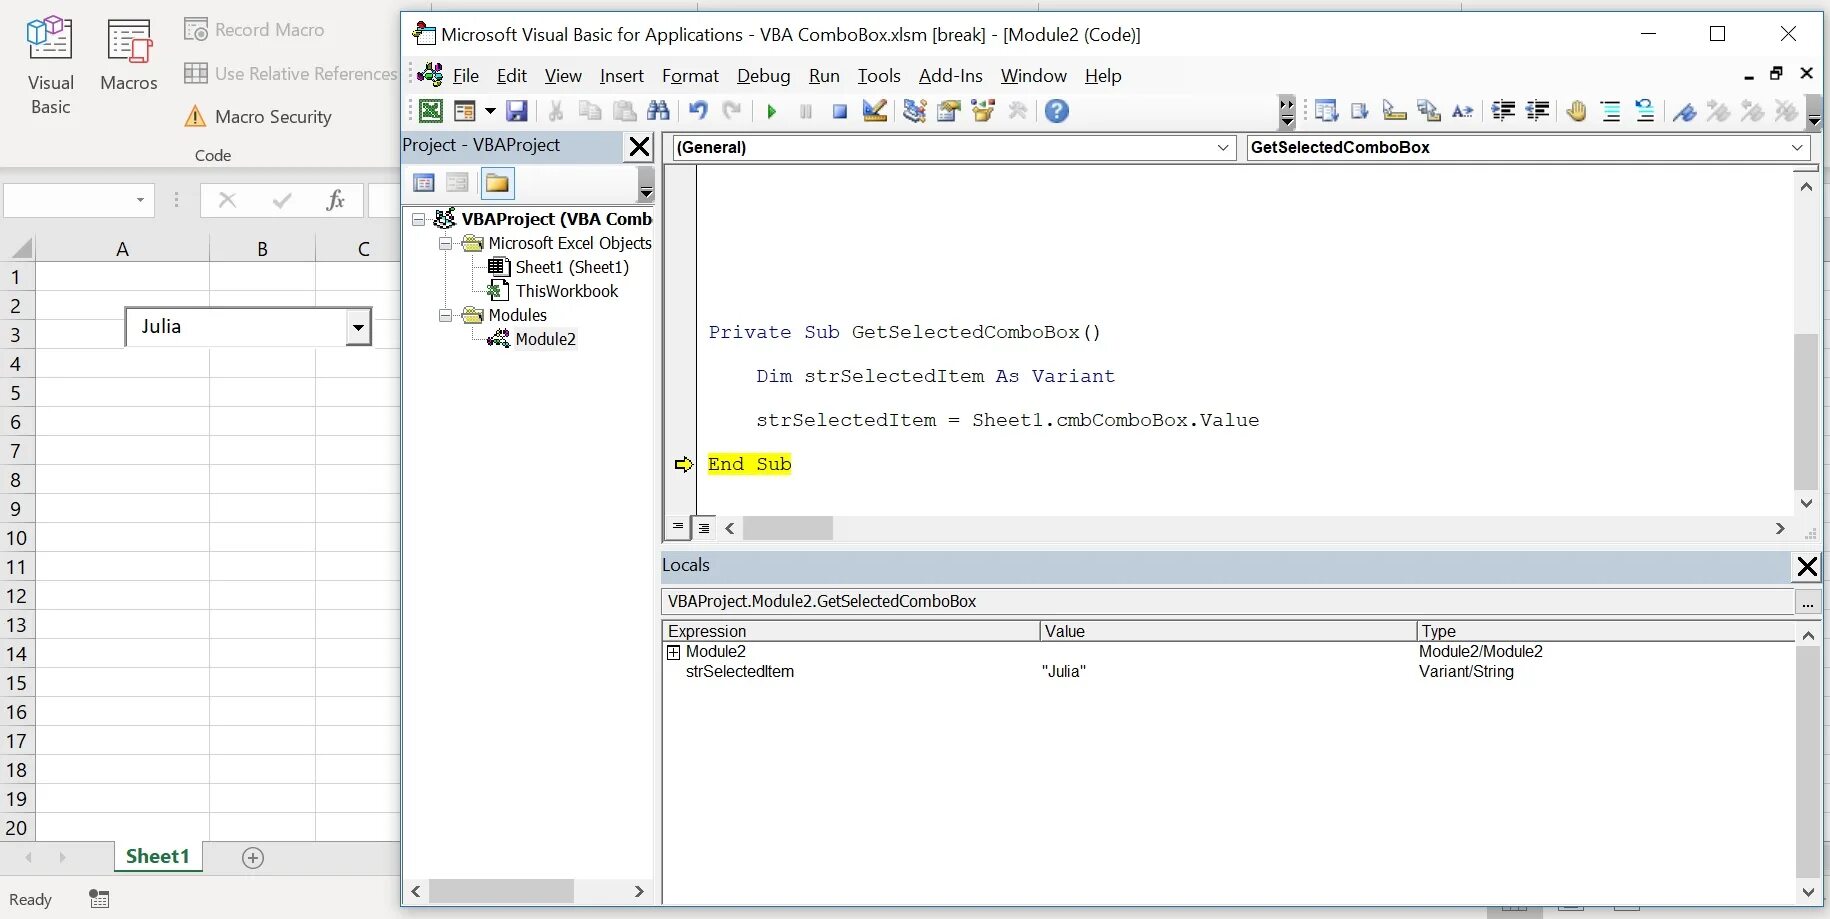Open the Properties Window icon
1830x919 pixels.
pos(948,111)
